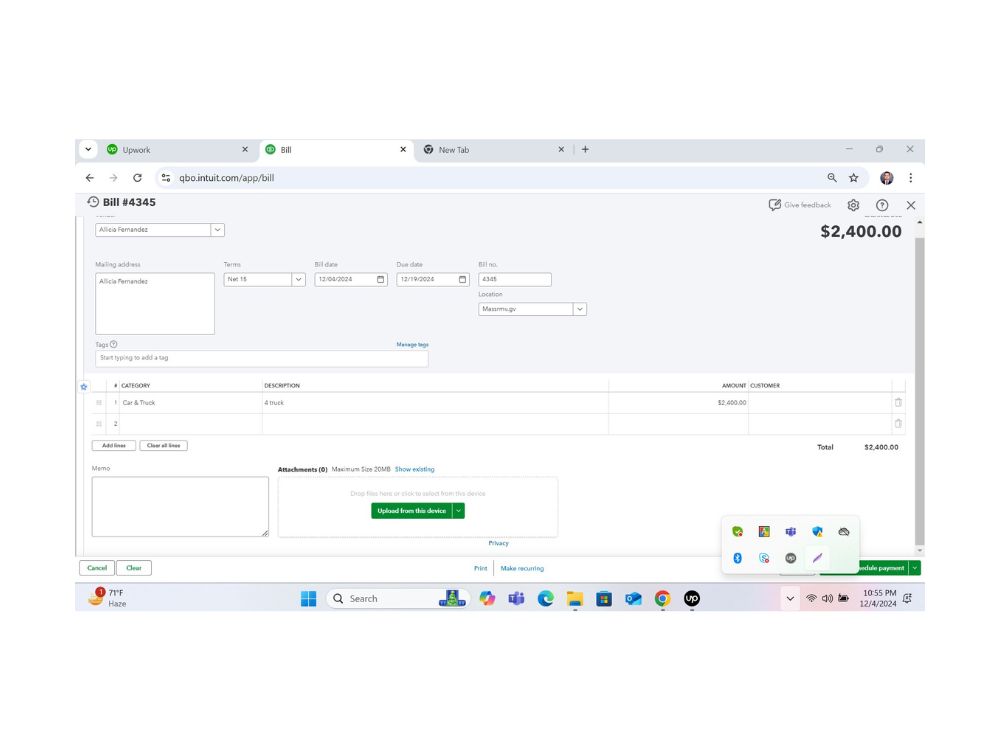1000x750 pixels.
Task: Click the Give feedback icon
Action: pos(774,205)
